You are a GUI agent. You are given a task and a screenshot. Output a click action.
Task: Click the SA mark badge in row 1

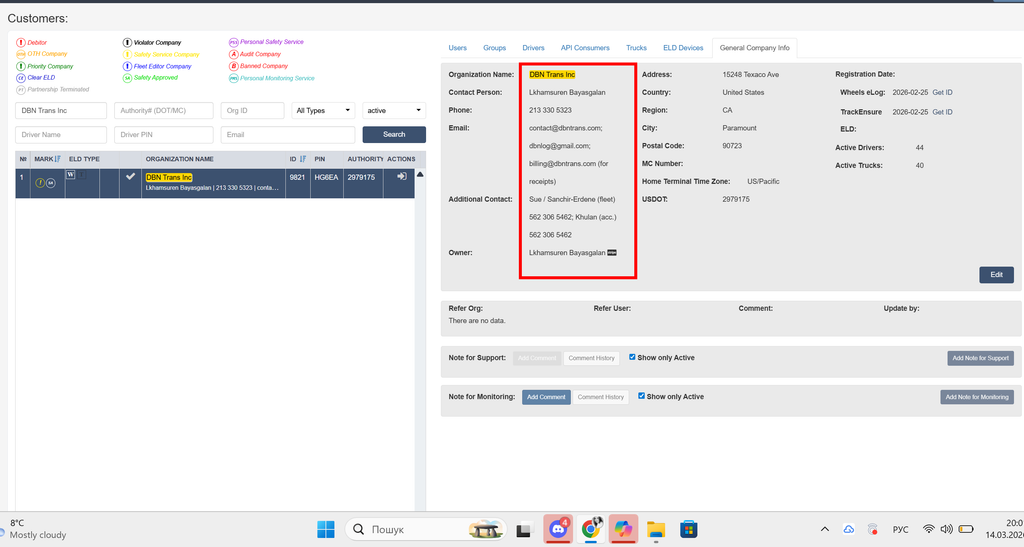pyautogui.click(x=50, y=183)
